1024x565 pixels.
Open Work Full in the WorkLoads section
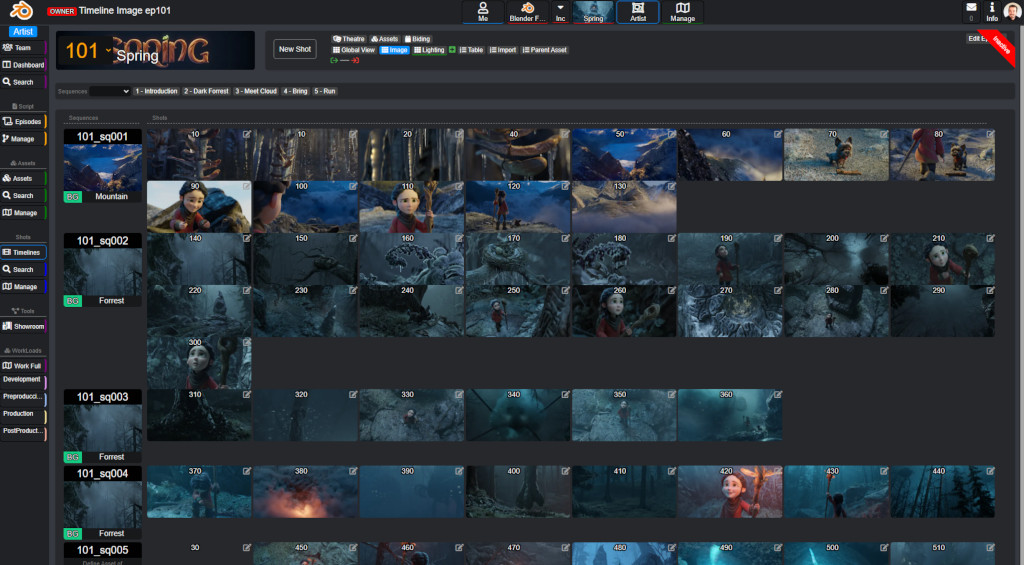pos(23,366)
